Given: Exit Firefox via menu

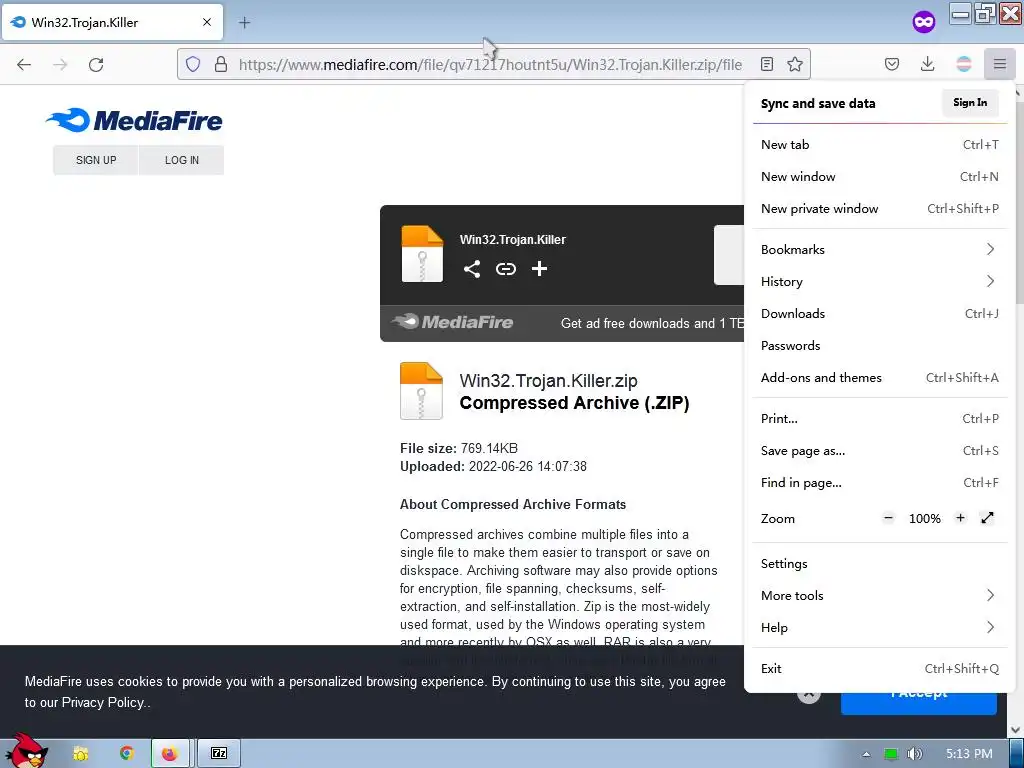Looking at the screenshot, I should point(880,669).
